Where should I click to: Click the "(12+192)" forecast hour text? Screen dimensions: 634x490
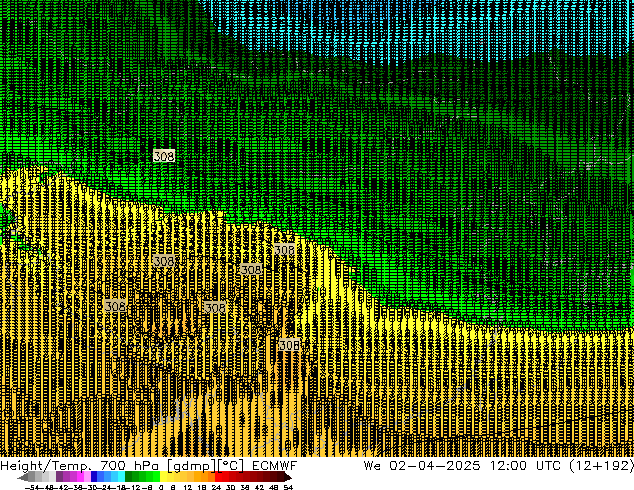601,466
